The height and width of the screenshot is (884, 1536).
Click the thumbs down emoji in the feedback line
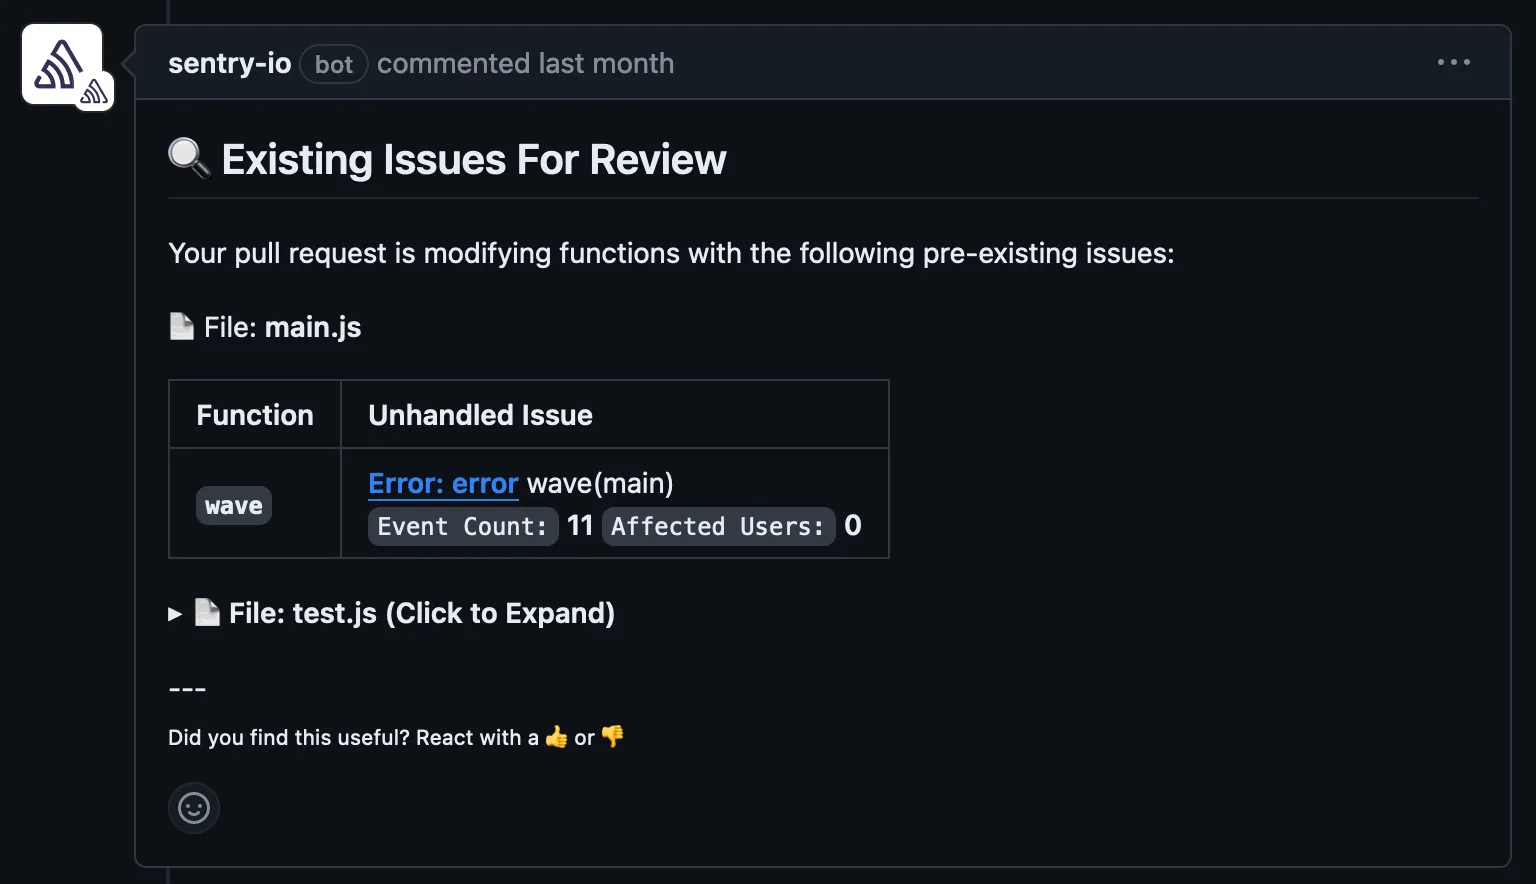point(612,737)
